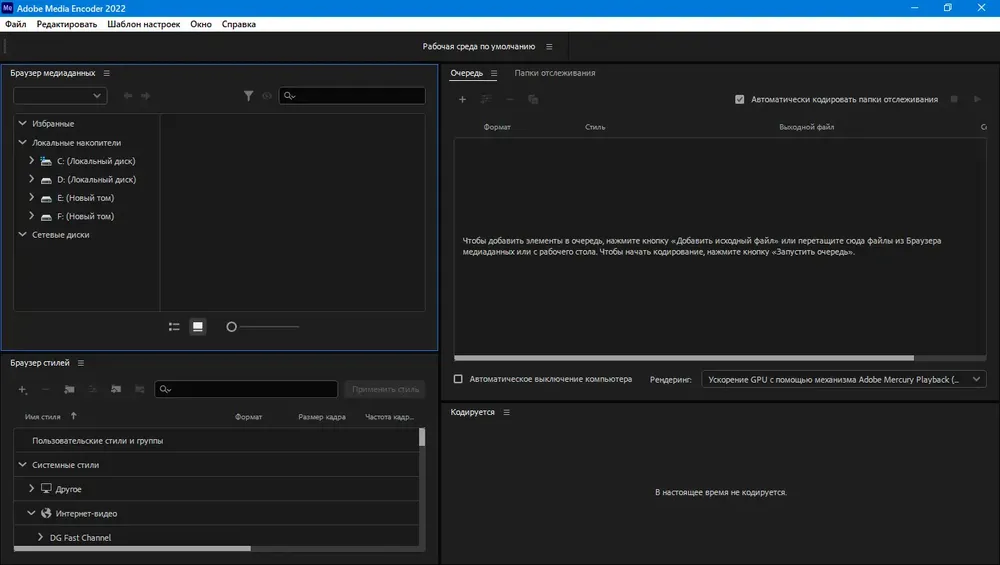
Task: Open the Редактировать menu
Action: pyautogui.click(x=67, y=24)
